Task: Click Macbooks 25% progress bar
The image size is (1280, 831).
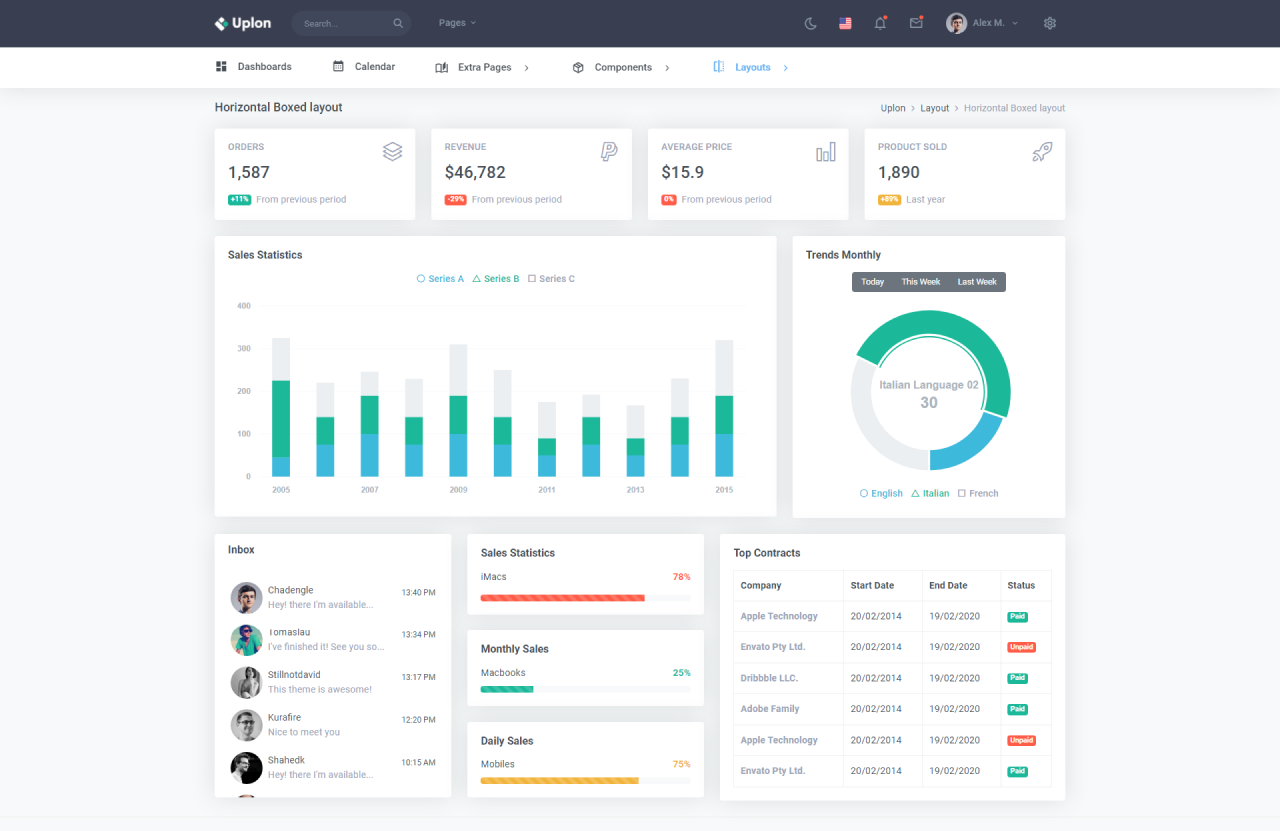Action: click(585, 689)
